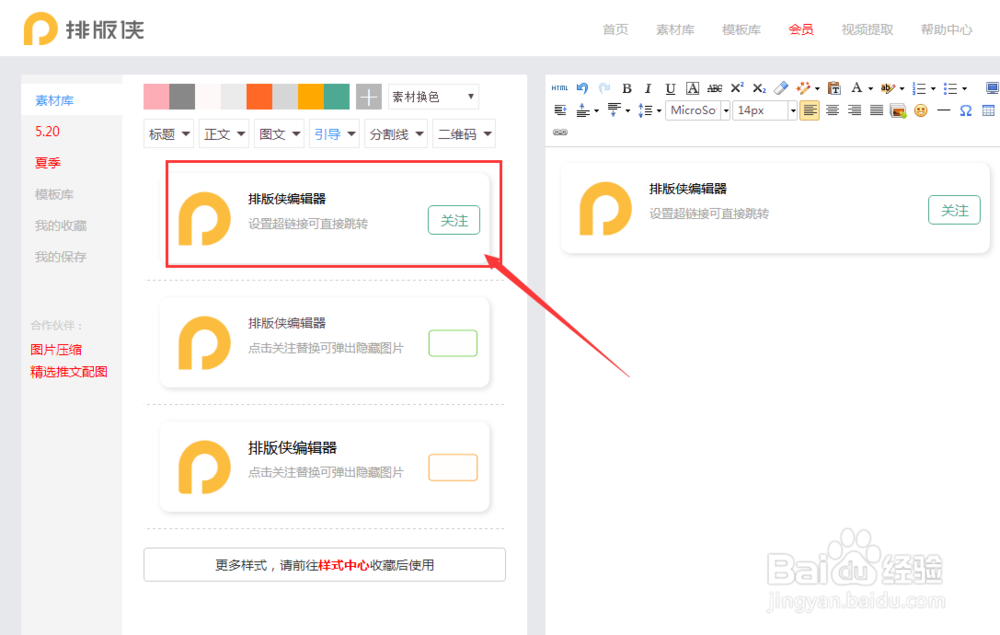1000x635 pixels.
Task: Open 首页 in the top navigation
Action: [x=615, y=29]
